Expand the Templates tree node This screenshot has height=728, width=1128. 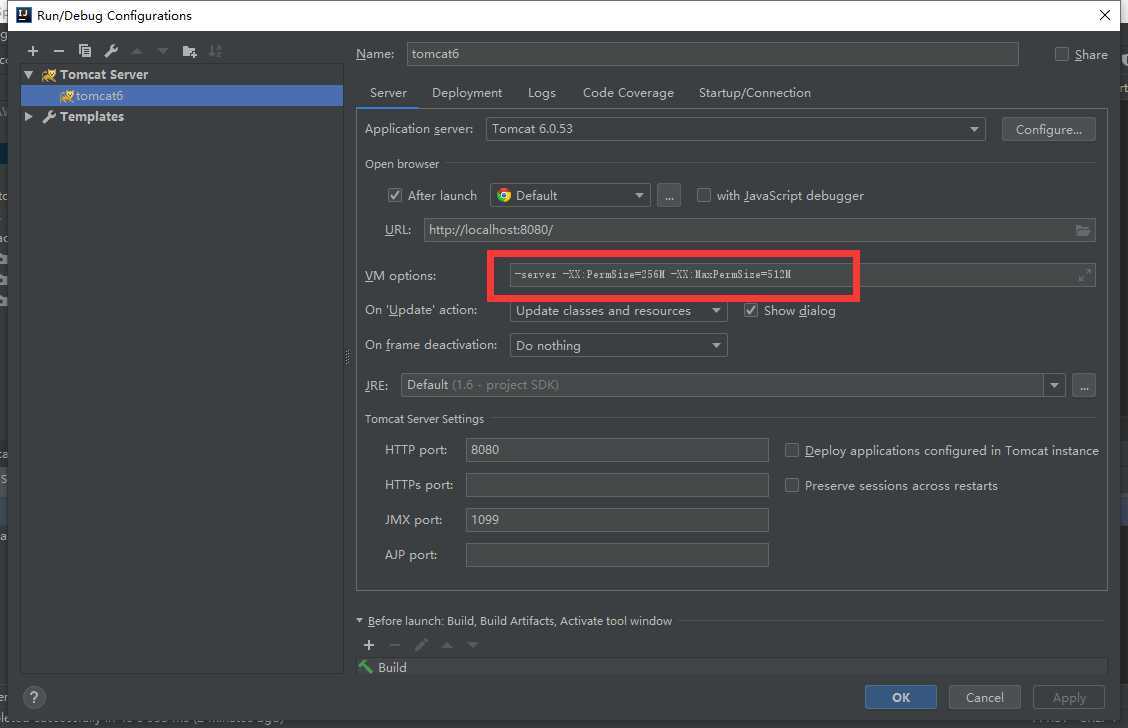point(29,117)
